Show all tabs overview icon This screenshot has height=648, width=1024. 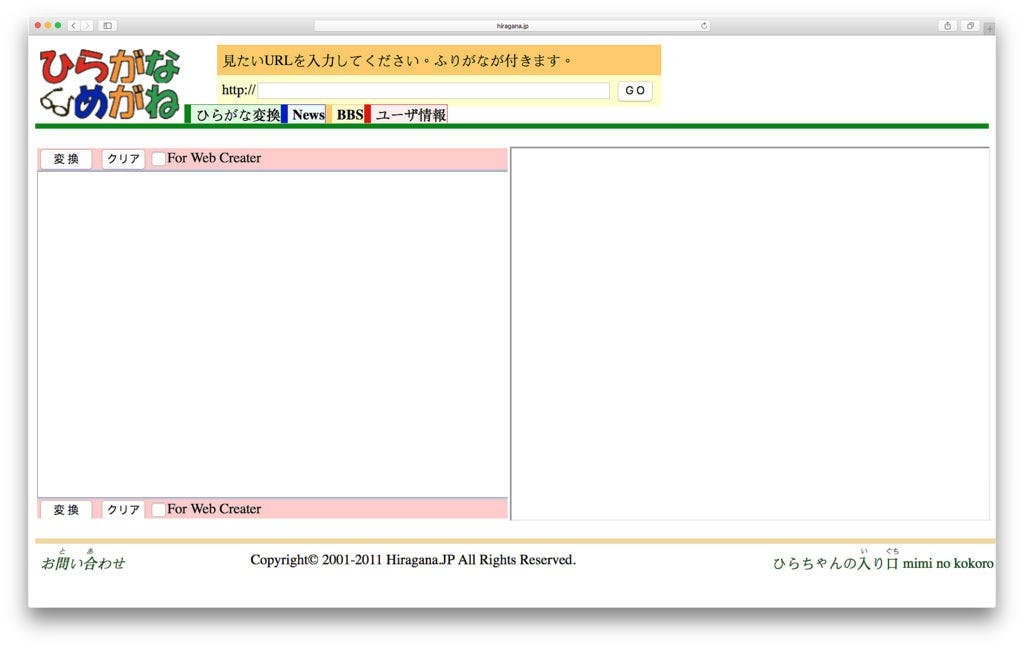(x=970, y=25)
